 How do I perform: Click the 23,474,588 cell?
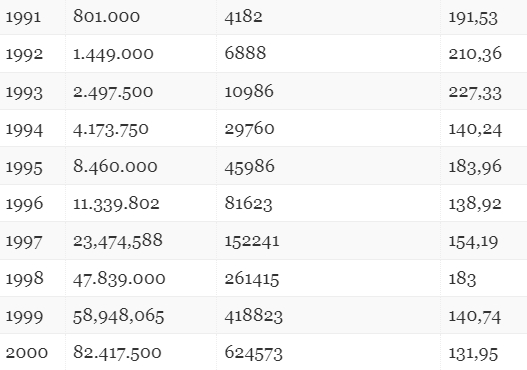(118, 241)
